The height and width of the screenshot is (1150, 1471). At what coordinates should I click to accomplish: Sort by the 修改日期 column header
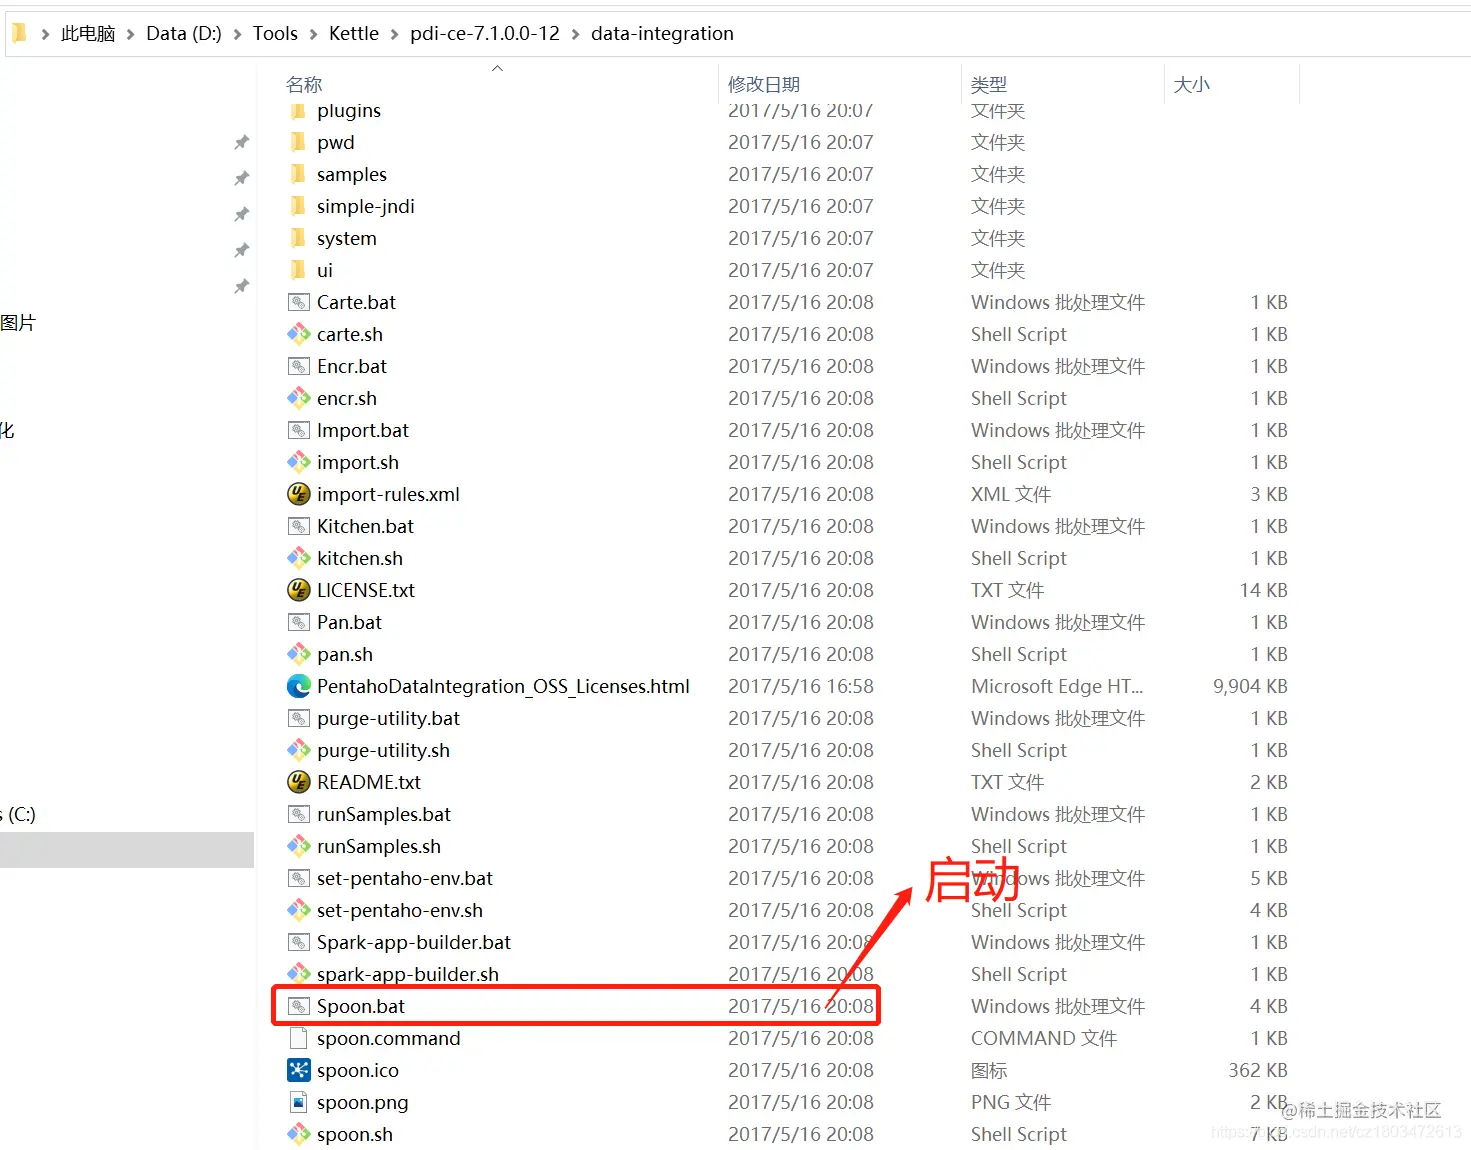764,85
